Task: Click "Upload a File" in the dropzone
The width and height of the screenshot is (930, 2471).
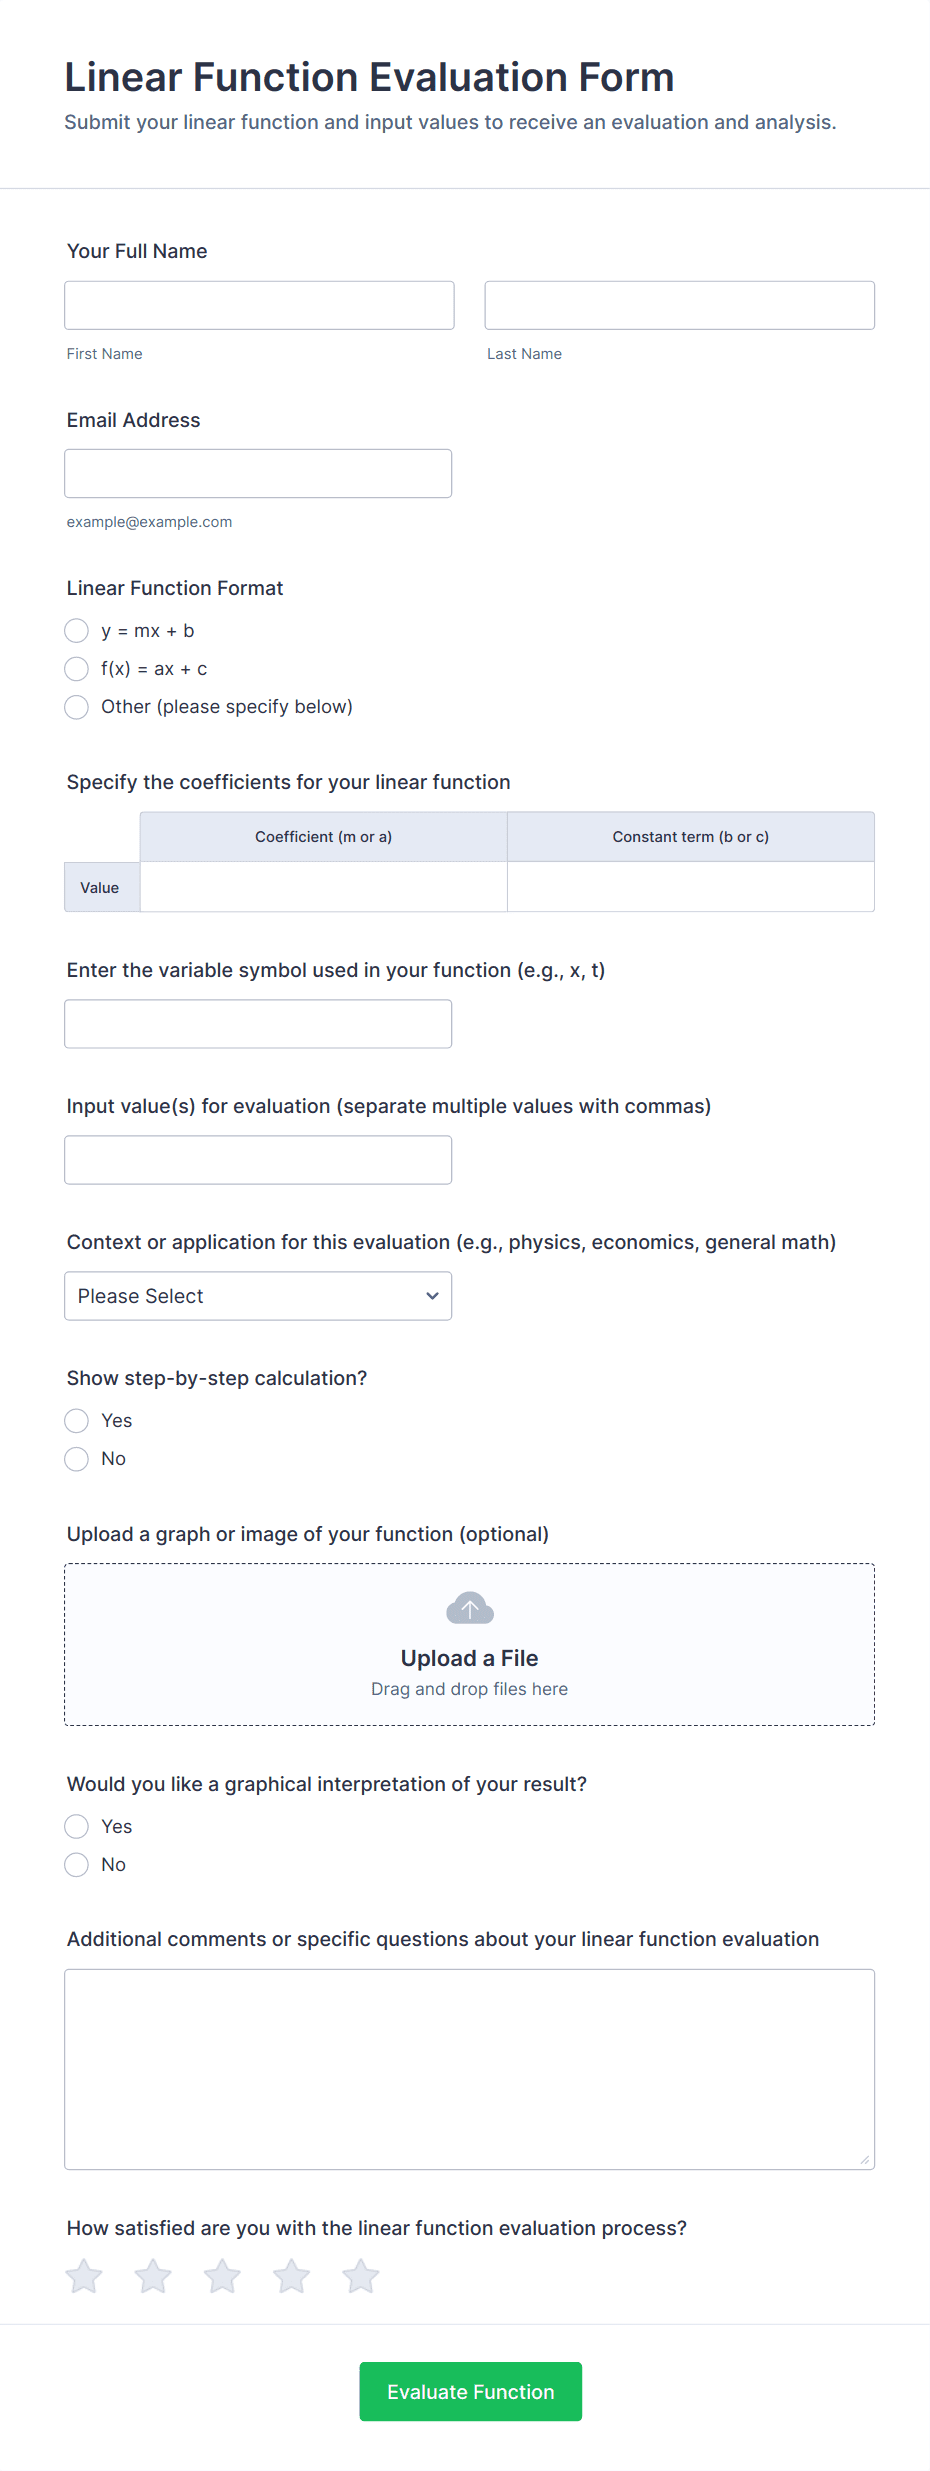Action: 469,1658
